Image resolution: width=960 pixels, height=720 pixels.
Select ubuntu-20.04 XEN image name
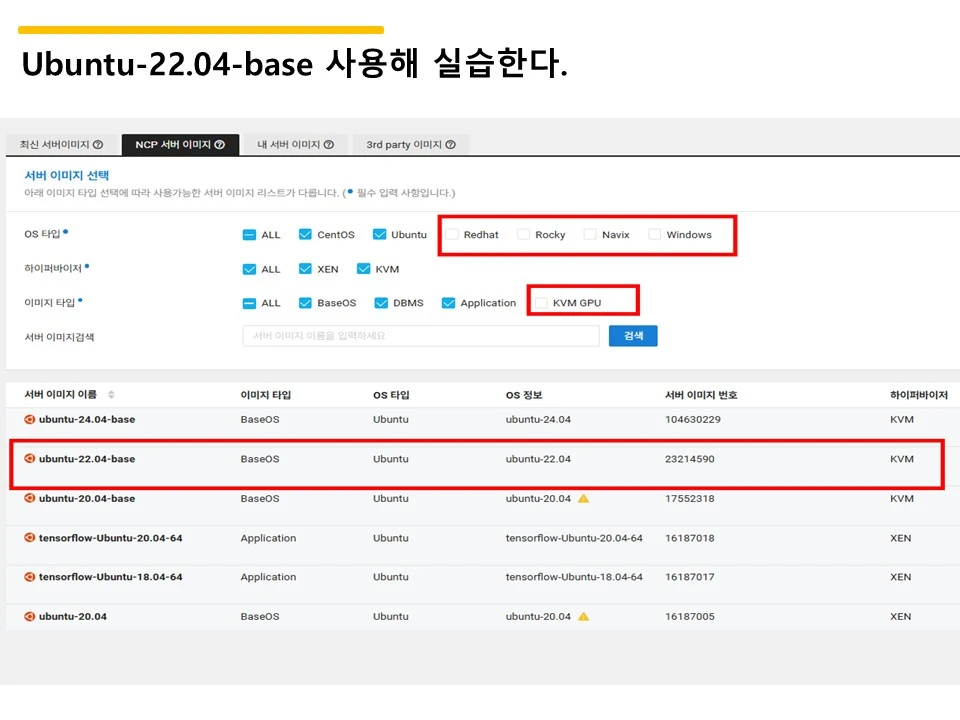[73, 617]
